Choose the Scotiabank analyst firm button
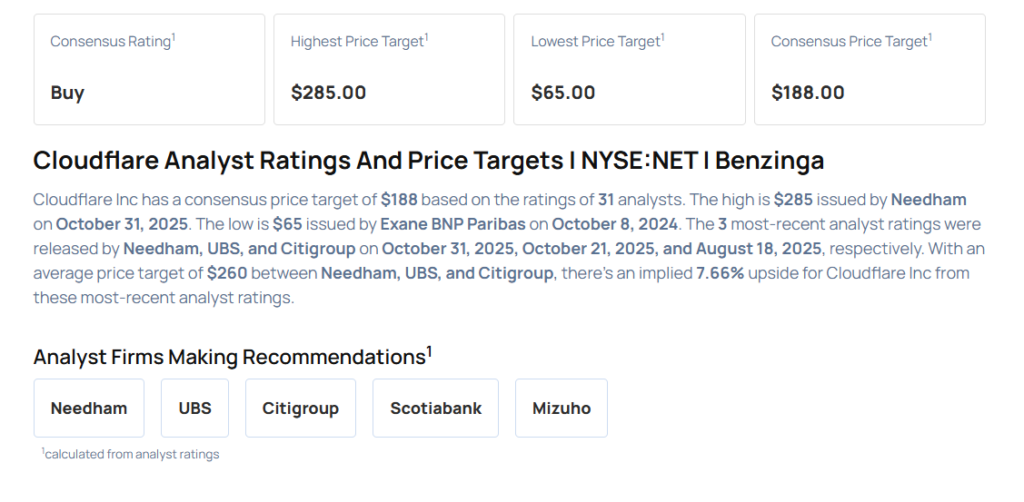This screenshot has height=502, width=1024. tap(436, 408)
